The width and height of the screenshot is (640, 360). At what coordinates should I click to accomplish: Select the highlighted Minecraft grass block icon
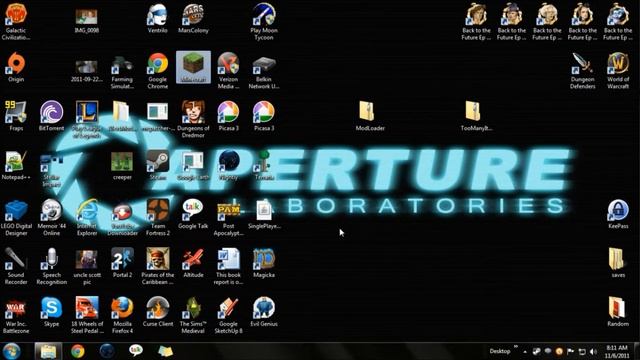[x=193, y=67]
